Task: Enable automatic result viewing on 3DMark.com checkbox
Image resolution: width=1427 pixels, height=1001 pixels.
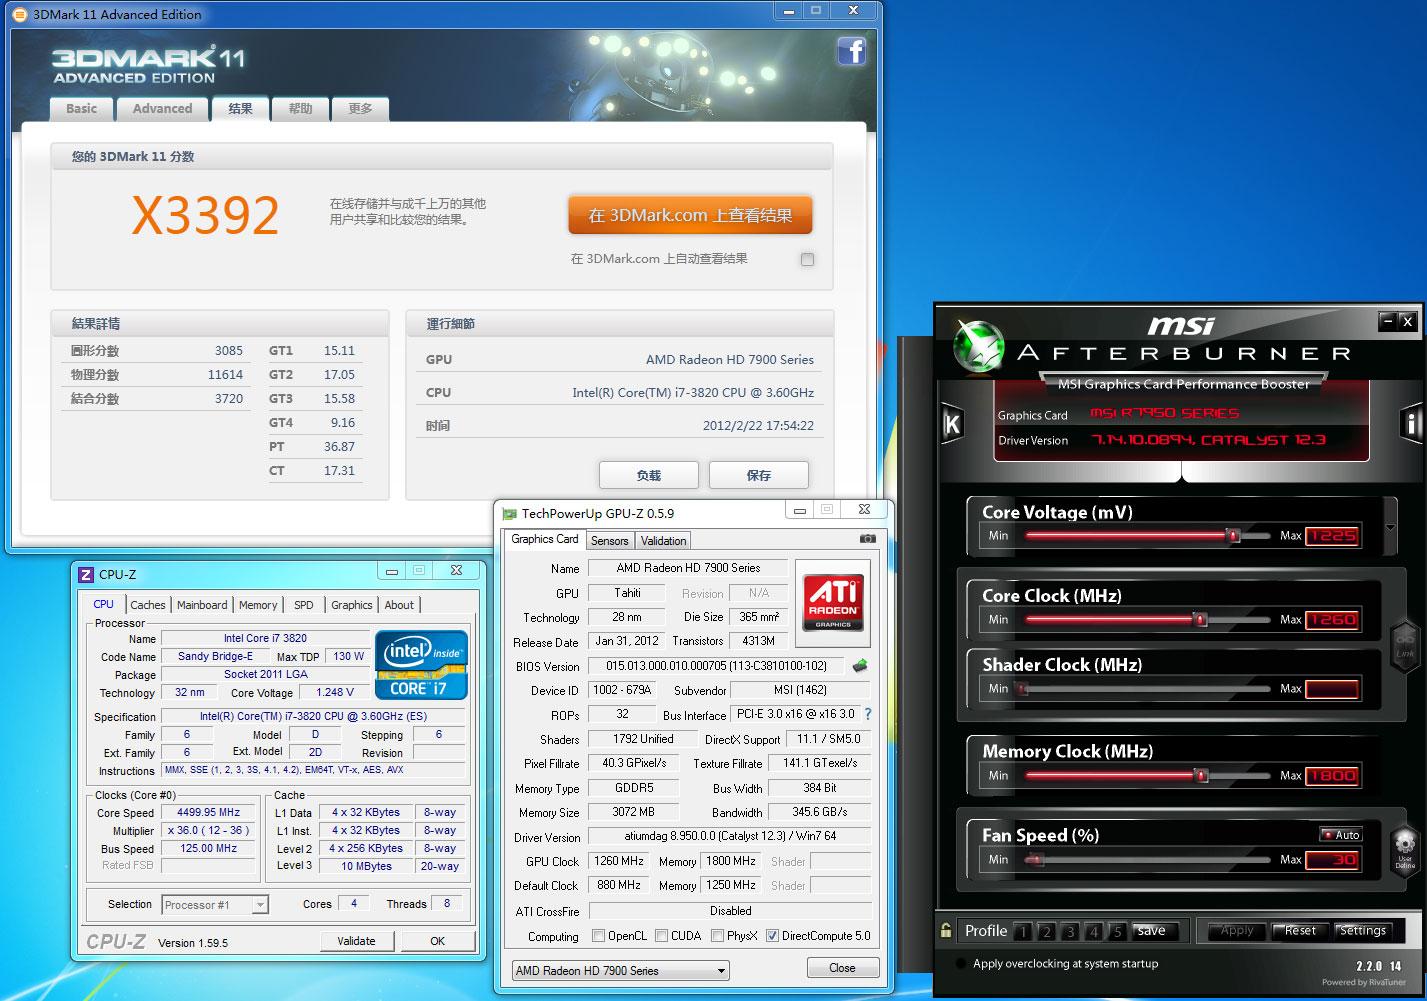Action: click(x=807, y=259)
